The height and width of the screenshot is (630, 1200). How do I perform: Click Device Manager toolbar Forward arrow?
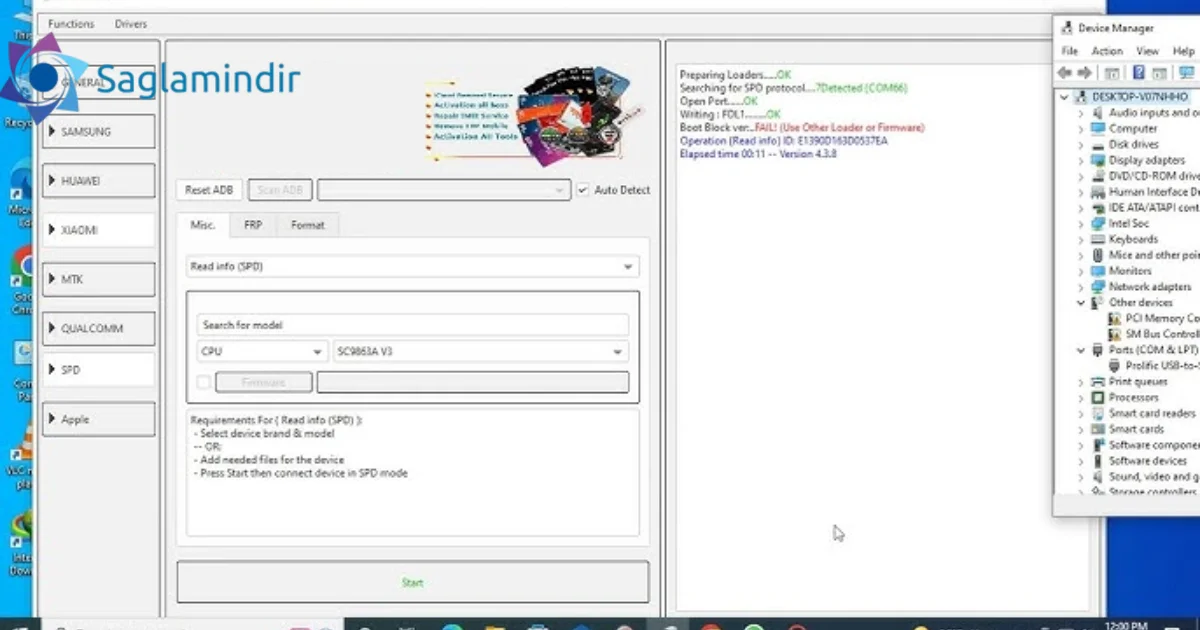coord(1085,73)
